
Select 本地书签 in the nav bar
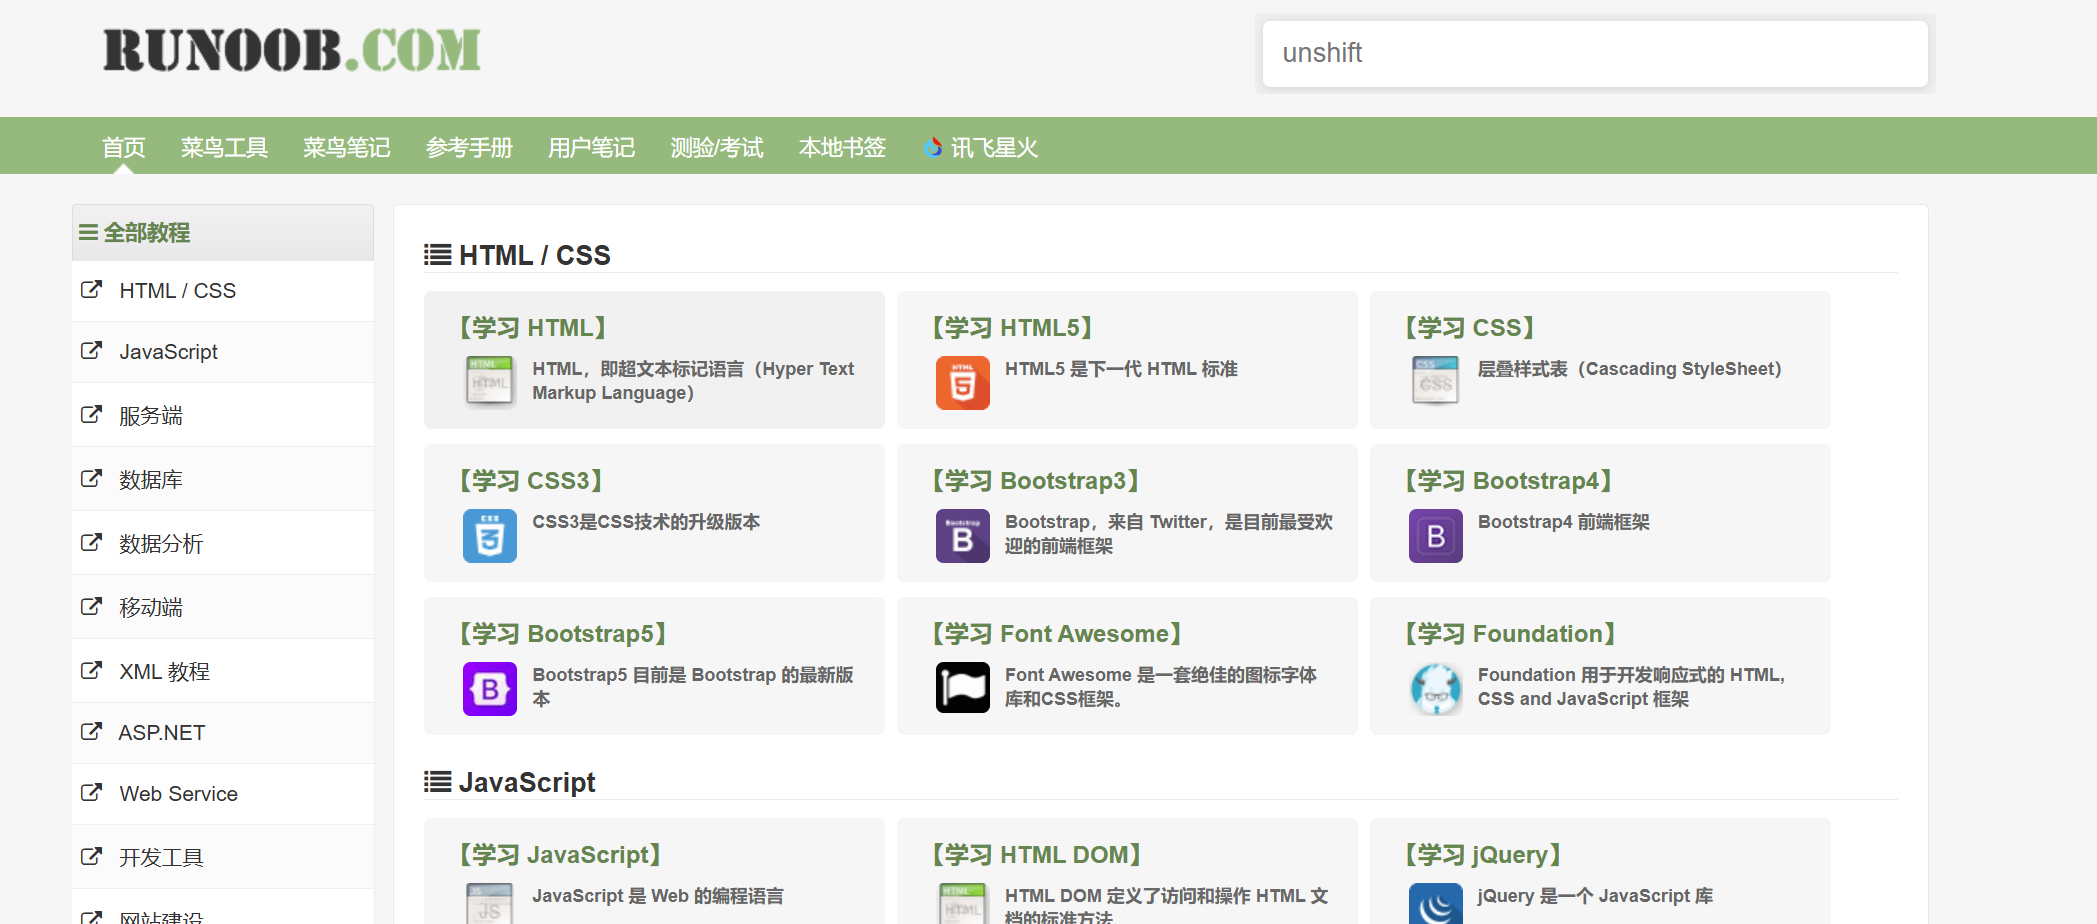click(842, 148)
